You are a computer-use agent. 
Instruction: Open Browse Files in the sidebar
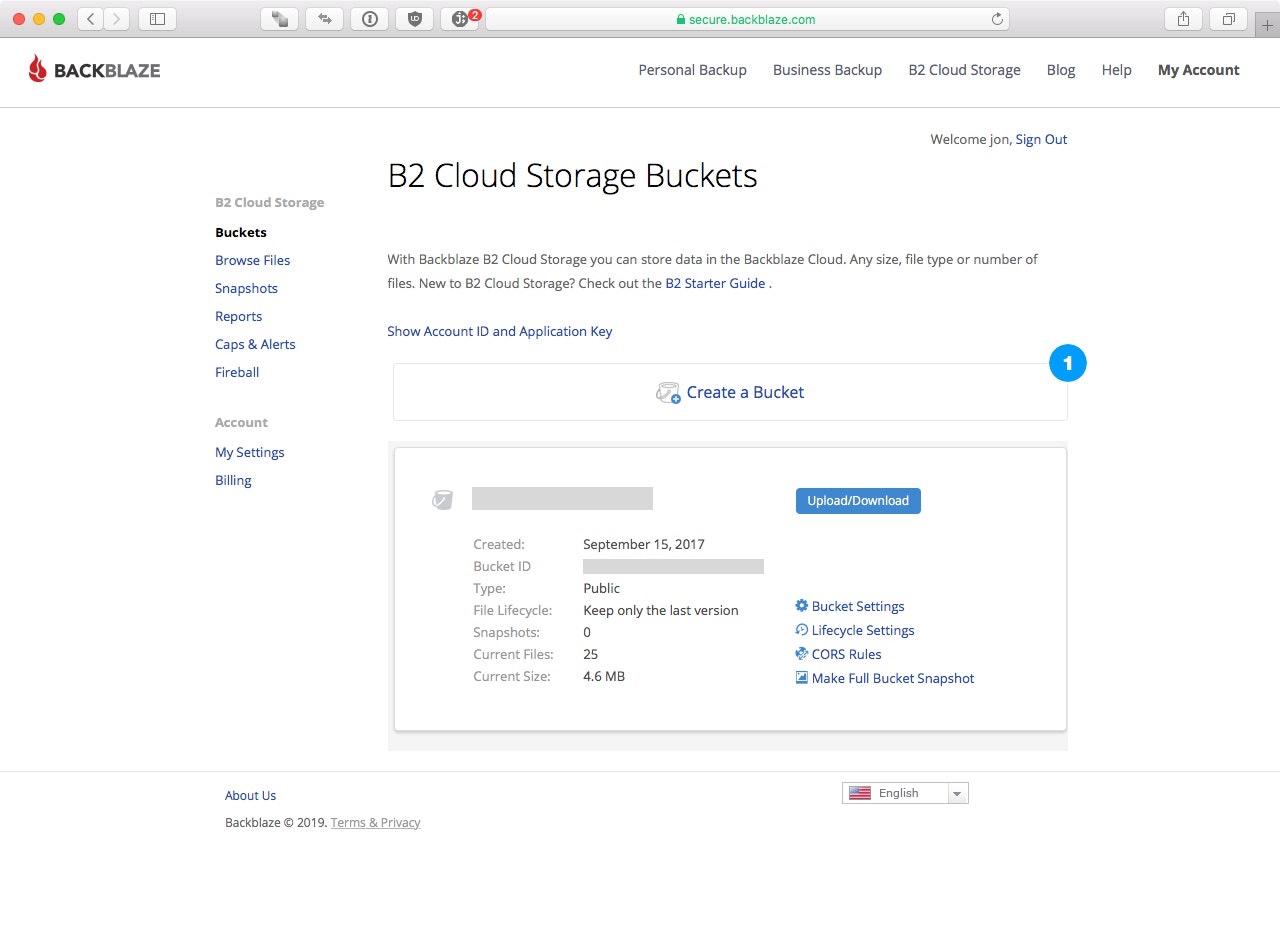click(253, 260)
